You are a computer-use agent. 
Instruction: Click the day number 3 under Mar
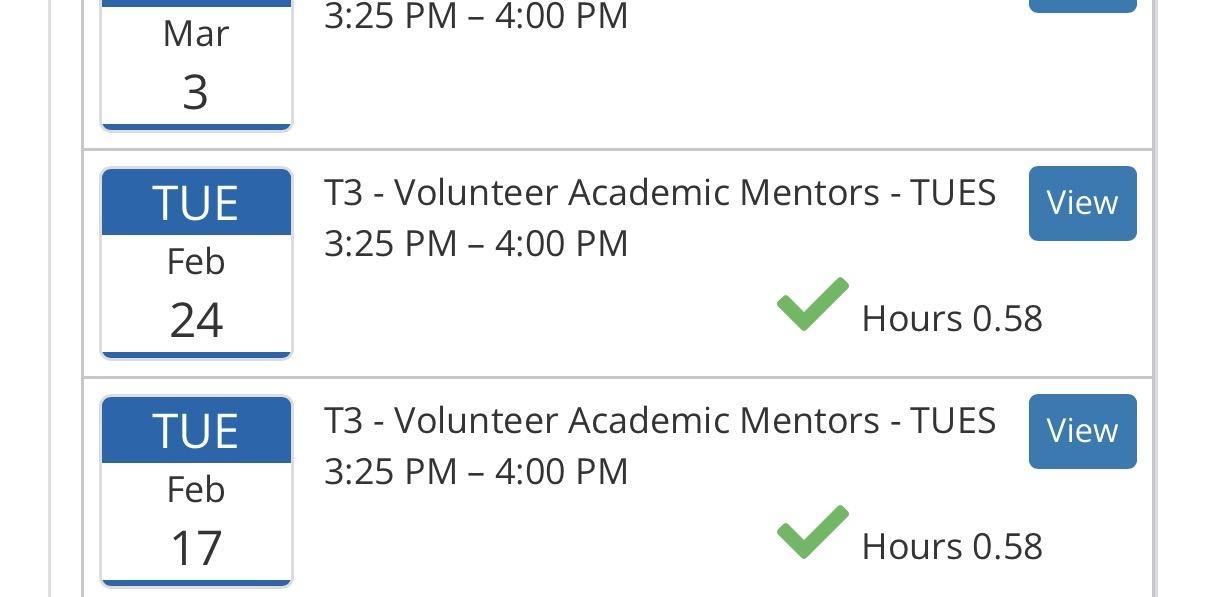(x=196, y=92)
